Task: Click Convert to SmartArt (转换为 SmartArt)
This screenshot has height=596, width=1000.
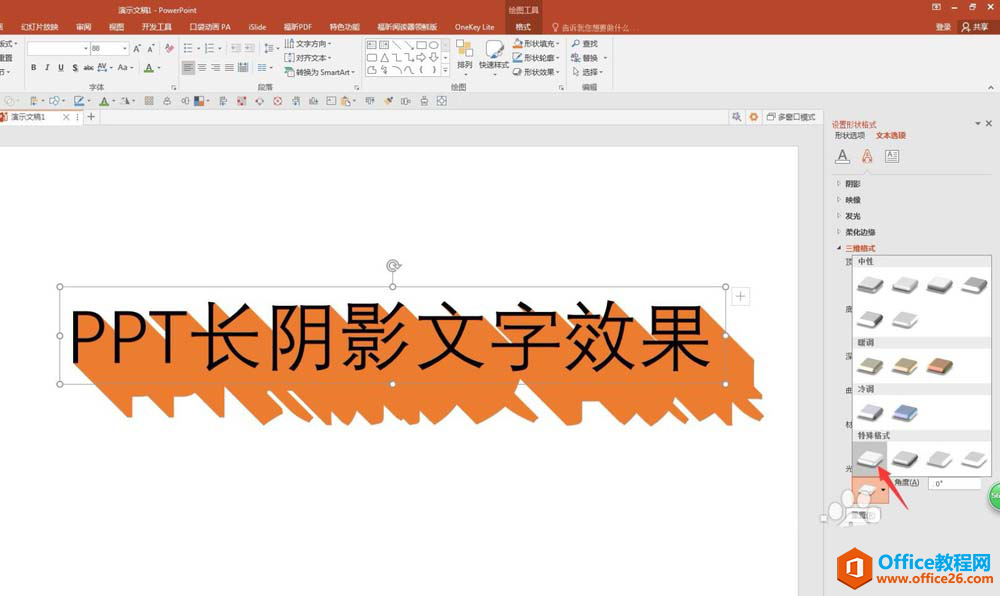Action: (320, 72)
